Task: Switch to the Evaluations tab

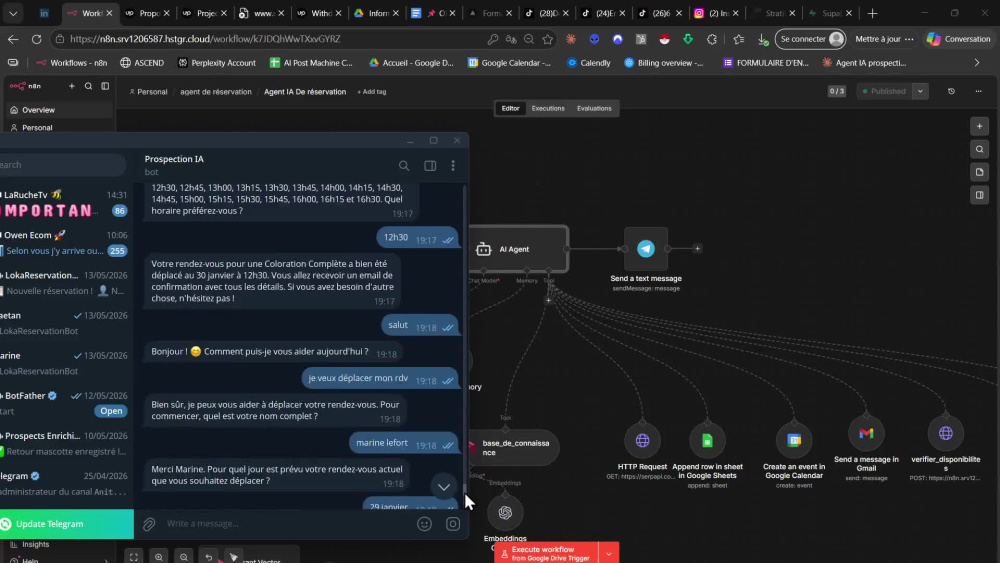Action: [x=594, y=108]
